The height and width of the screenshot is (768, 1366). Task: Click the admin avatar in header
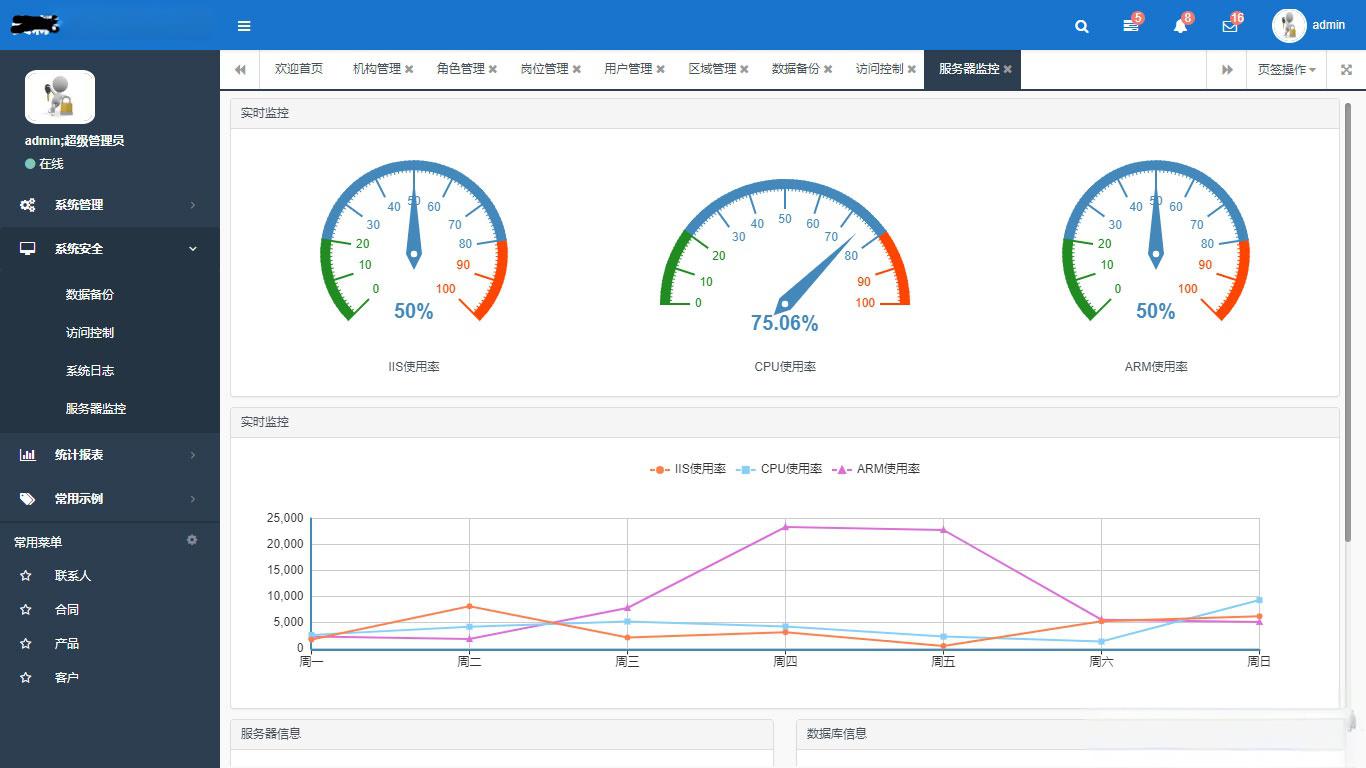1289,25
